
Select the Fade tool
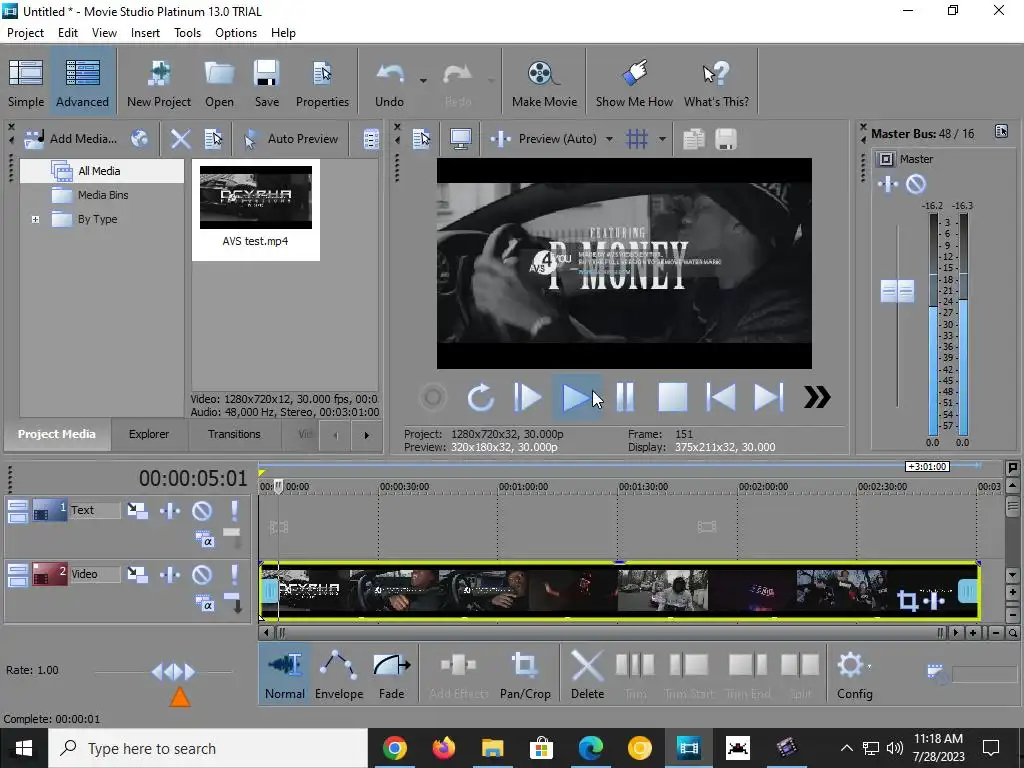[x=392, y=674]
